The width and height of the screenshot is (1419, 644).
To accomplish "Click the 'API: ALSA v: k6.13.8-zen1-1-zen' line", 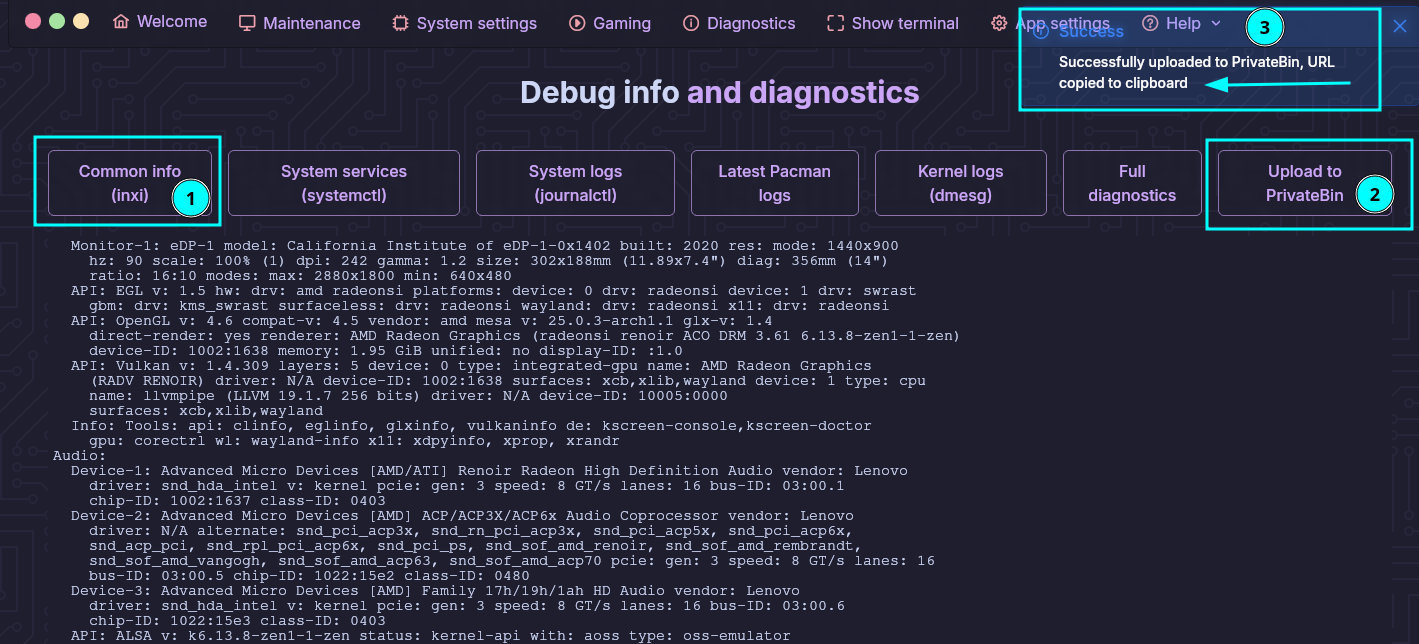I will [430, 636].
